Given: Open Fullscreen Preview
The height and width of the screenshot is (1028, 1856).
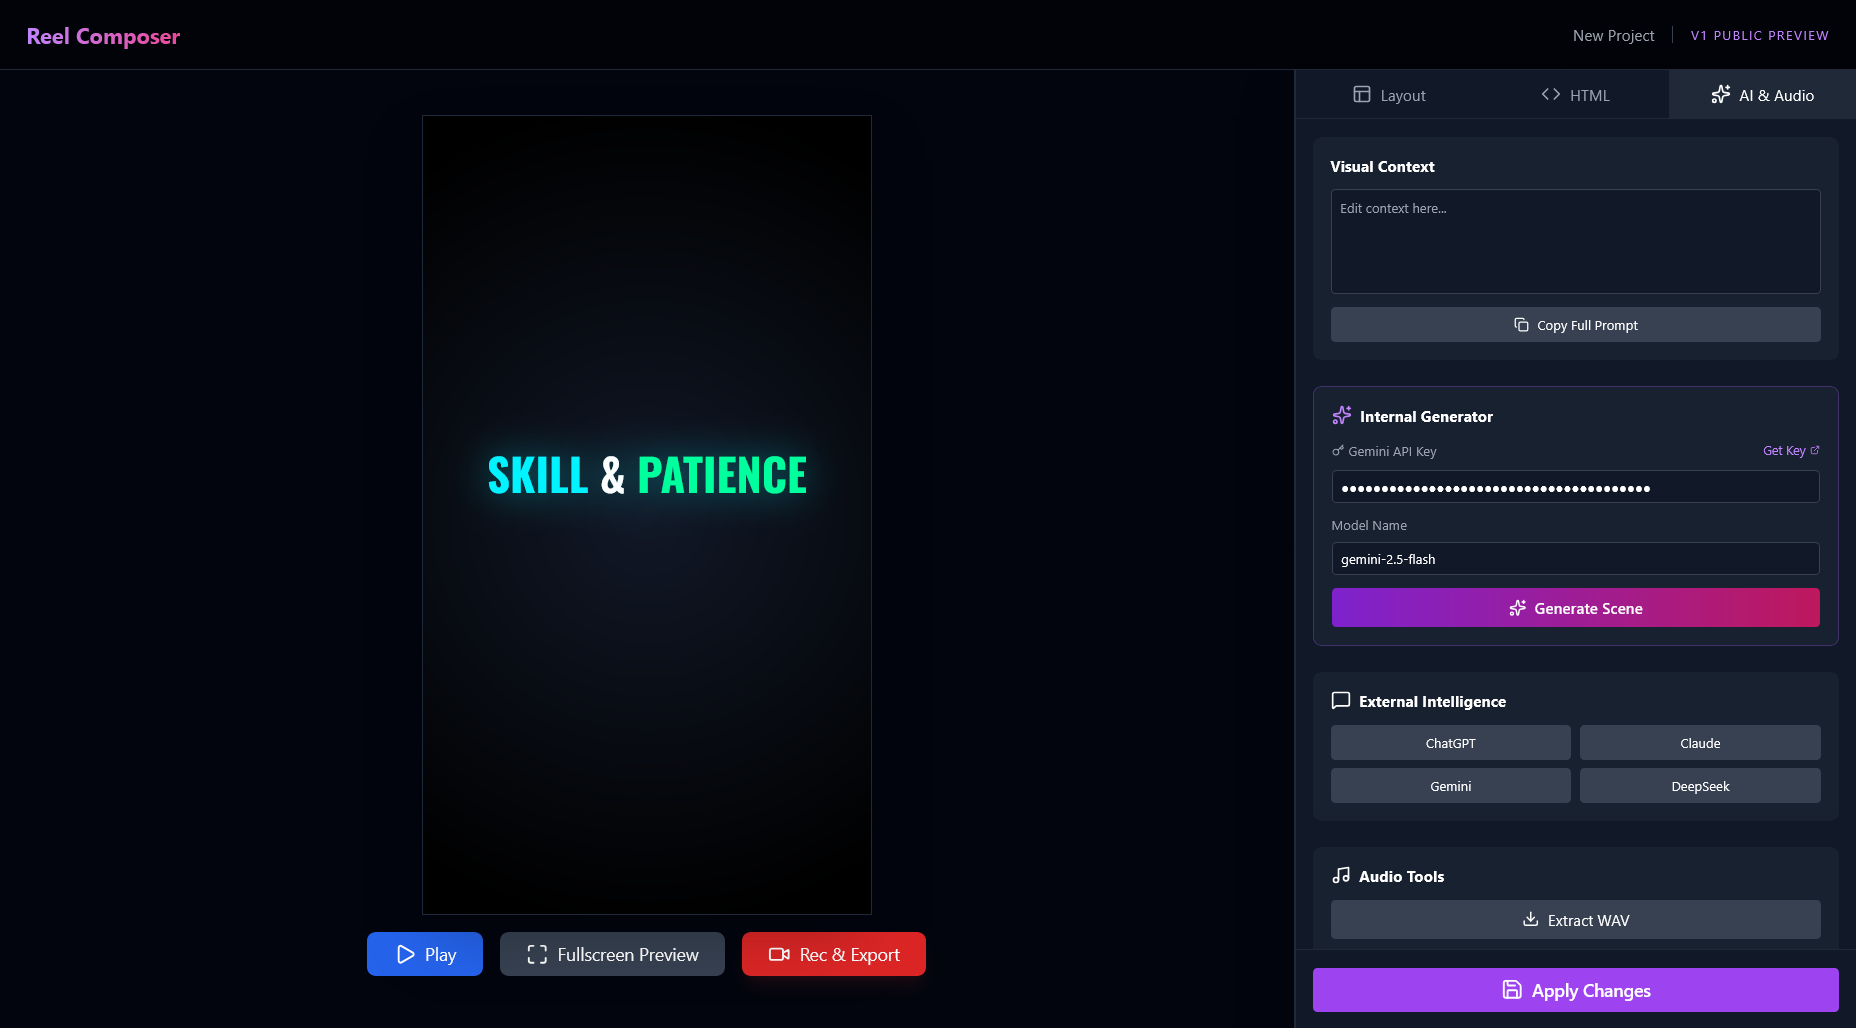Looking at the screenshot, I should 612,954.
